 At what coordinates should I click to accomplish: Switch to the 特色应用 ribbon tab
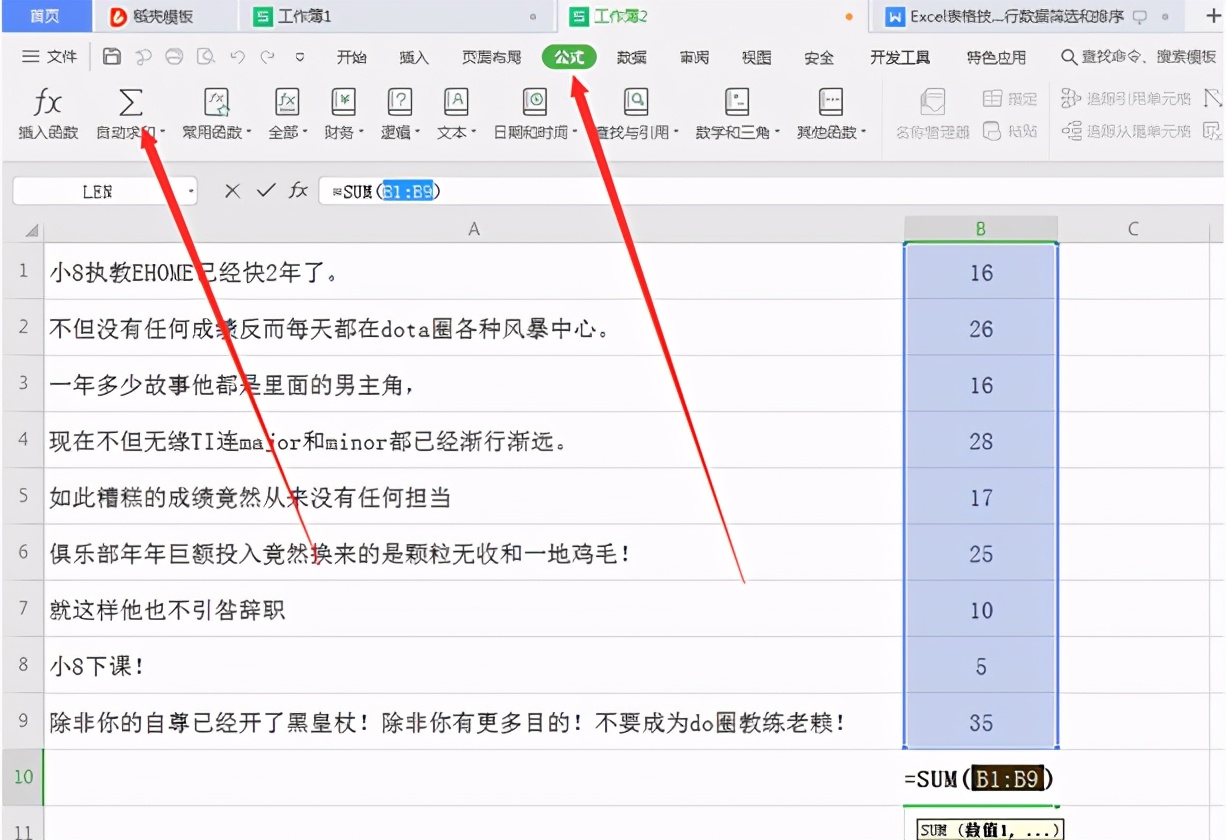point(996,57)
